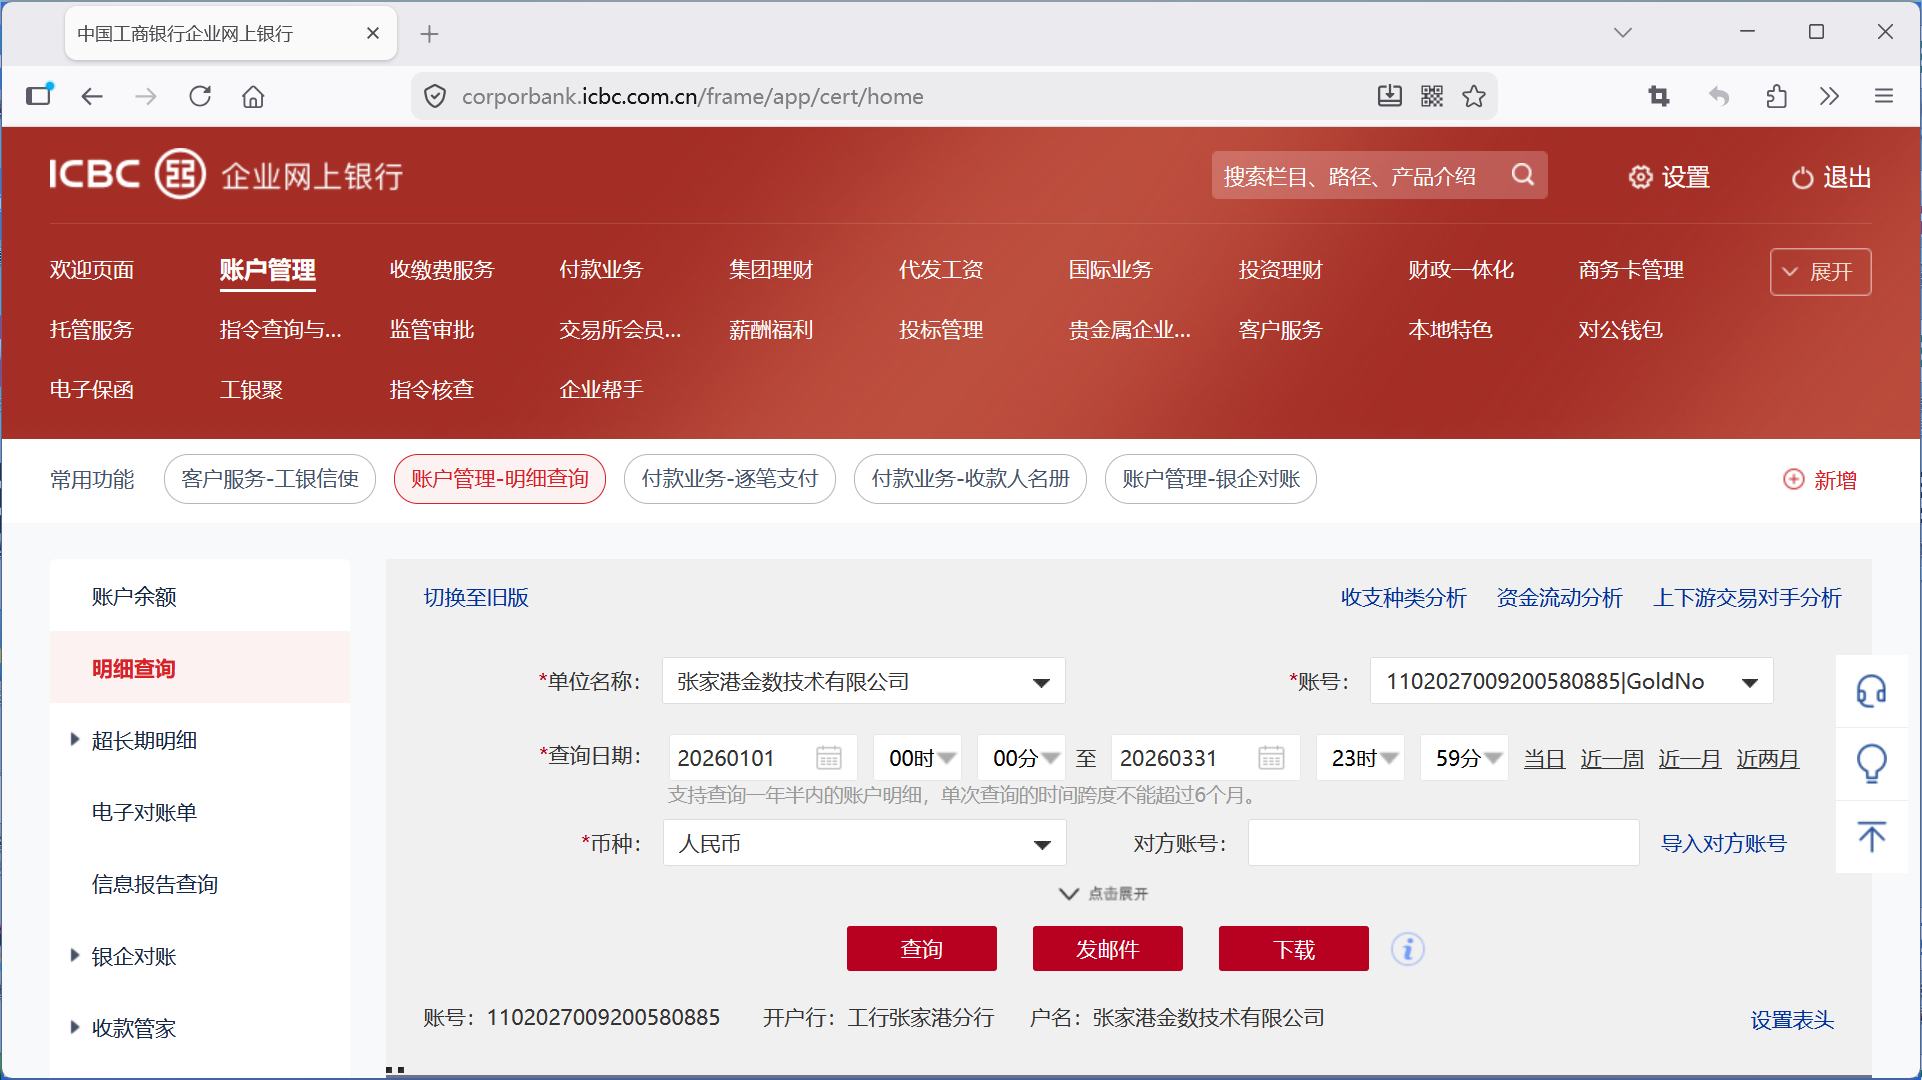Click the ICBC logo emblem

pos(180,174)
